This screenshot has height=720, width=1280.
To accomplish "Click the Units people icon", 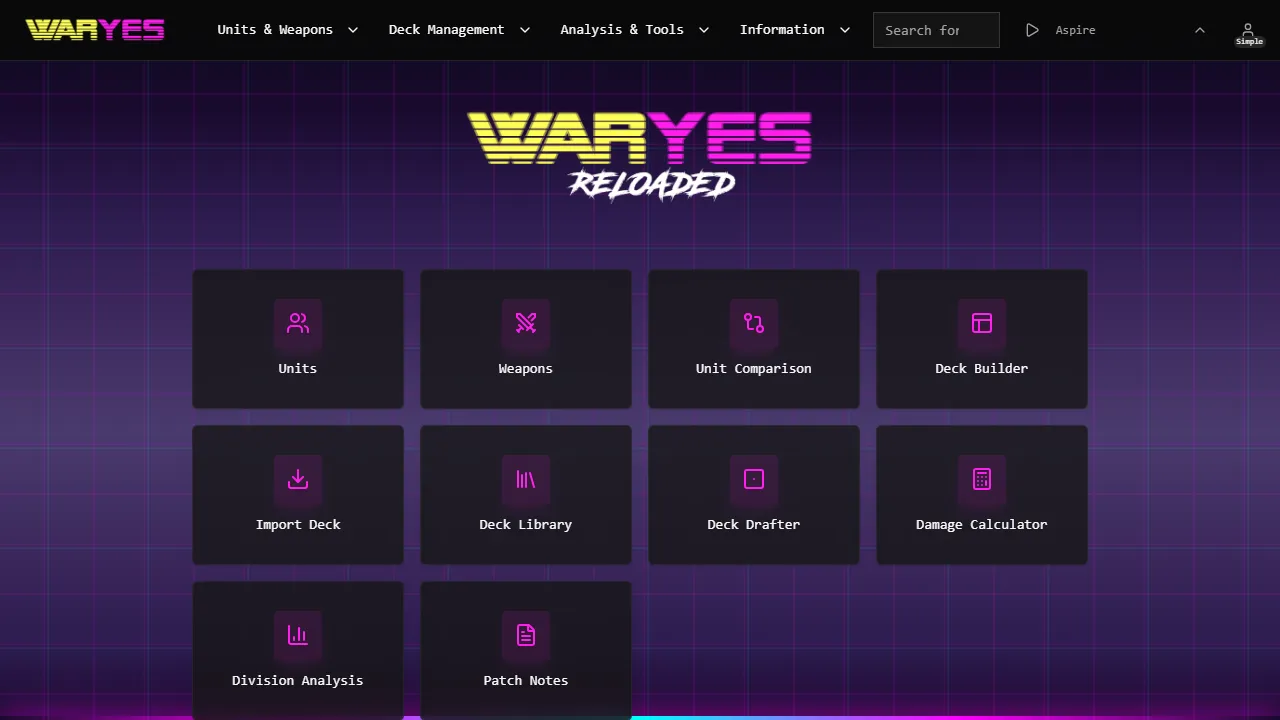I will pos(298,323).
